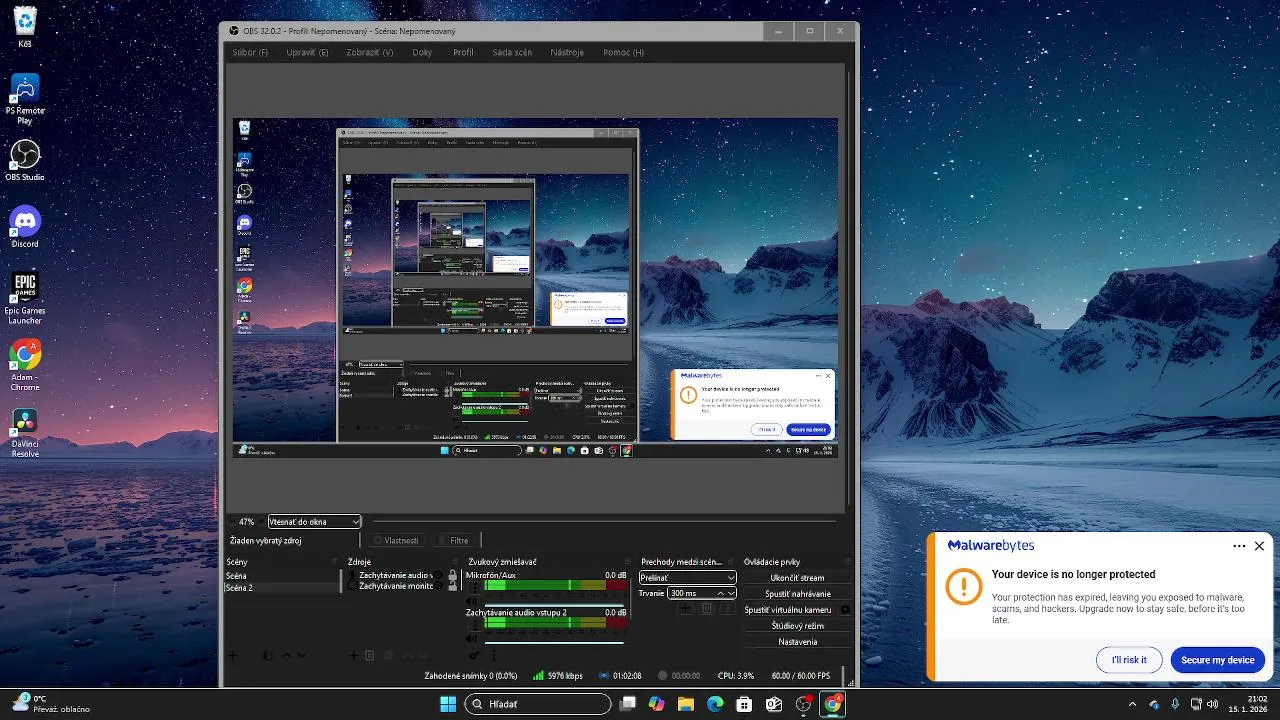Image resolution: width=1280 pixels, height=720 pixels.
Task: Undock the Zdroje panel
Action: (x=455, y=562)
